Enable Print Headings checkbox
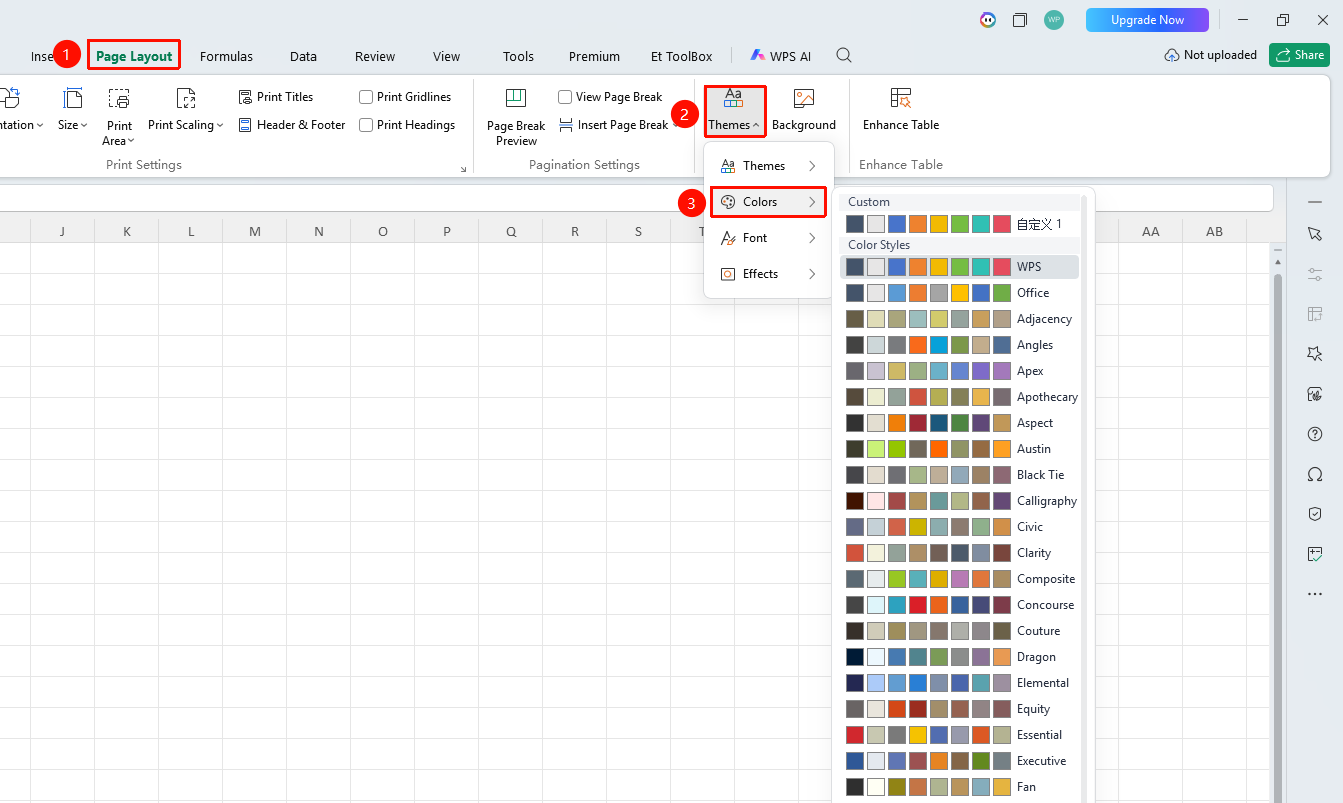Viewport: 1343px width, 803px height. pyautogui.click(x=366, y=125)
